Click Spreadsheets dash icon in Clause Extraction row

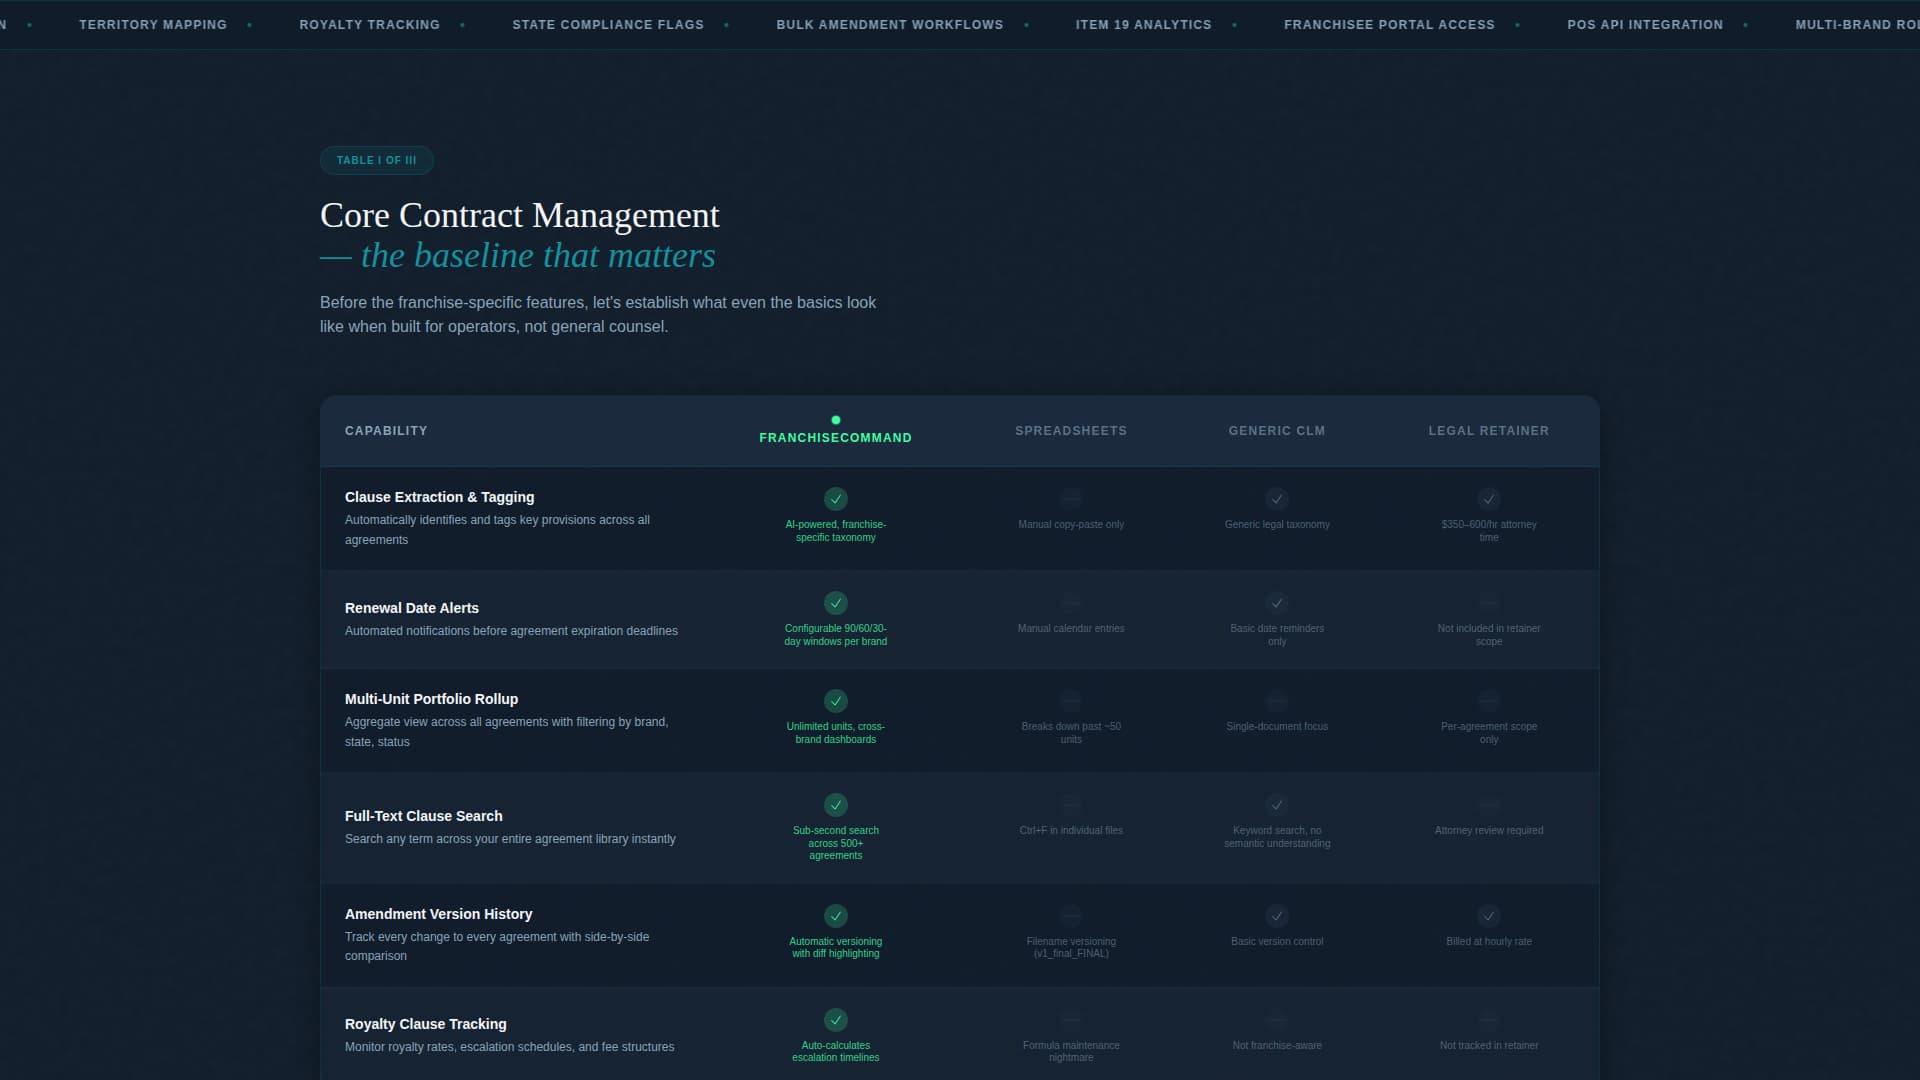1071,498
